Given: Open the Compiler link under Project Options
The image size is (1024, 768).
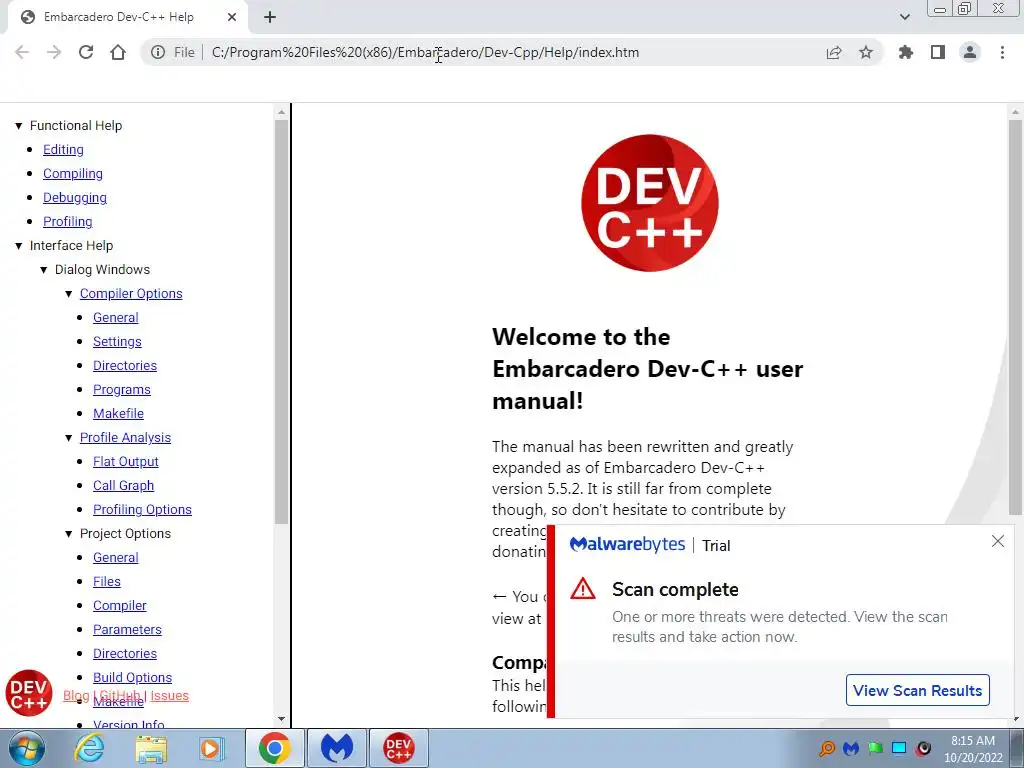Looking at the screenshot, I should coord(120,605).
